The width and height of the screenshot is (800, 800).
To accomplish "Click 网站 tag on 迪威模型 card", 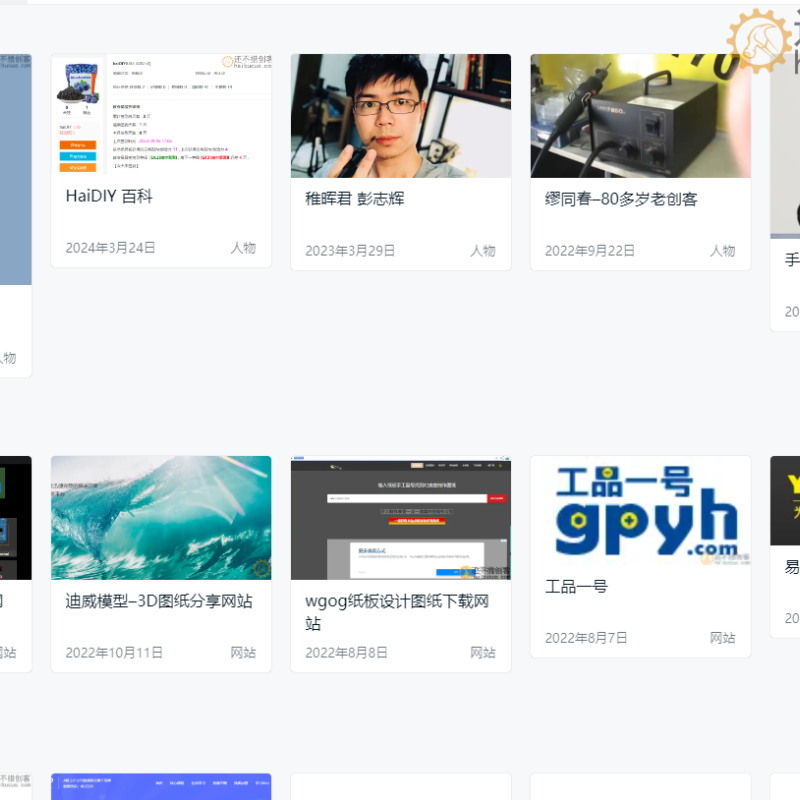I will (x=243, y=653).
